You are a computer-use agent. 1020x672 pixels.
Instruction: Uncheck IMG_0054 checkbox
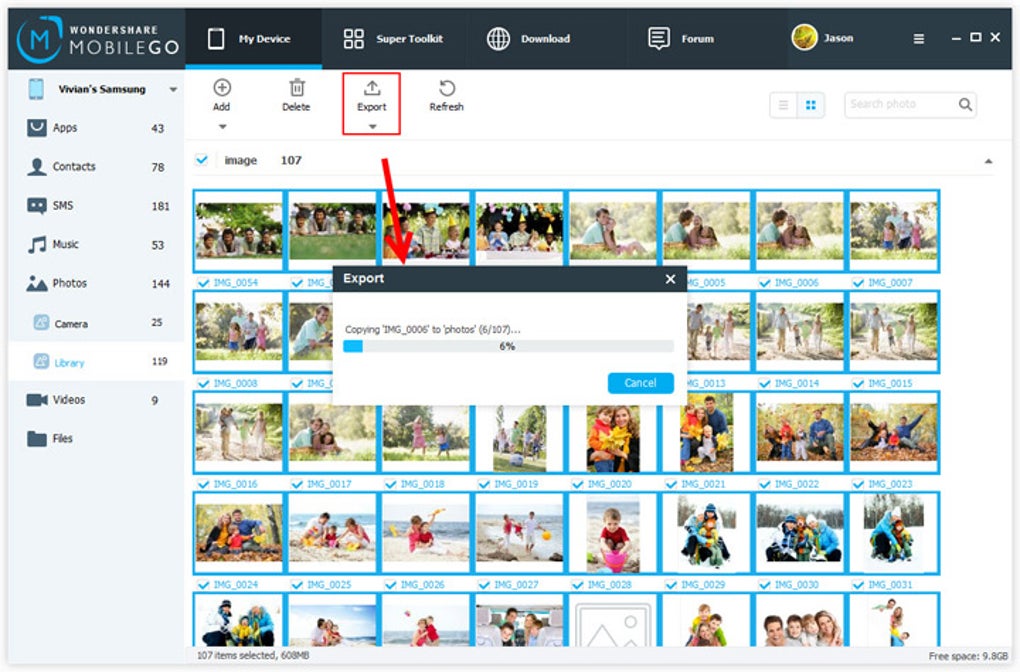(204, 283)
